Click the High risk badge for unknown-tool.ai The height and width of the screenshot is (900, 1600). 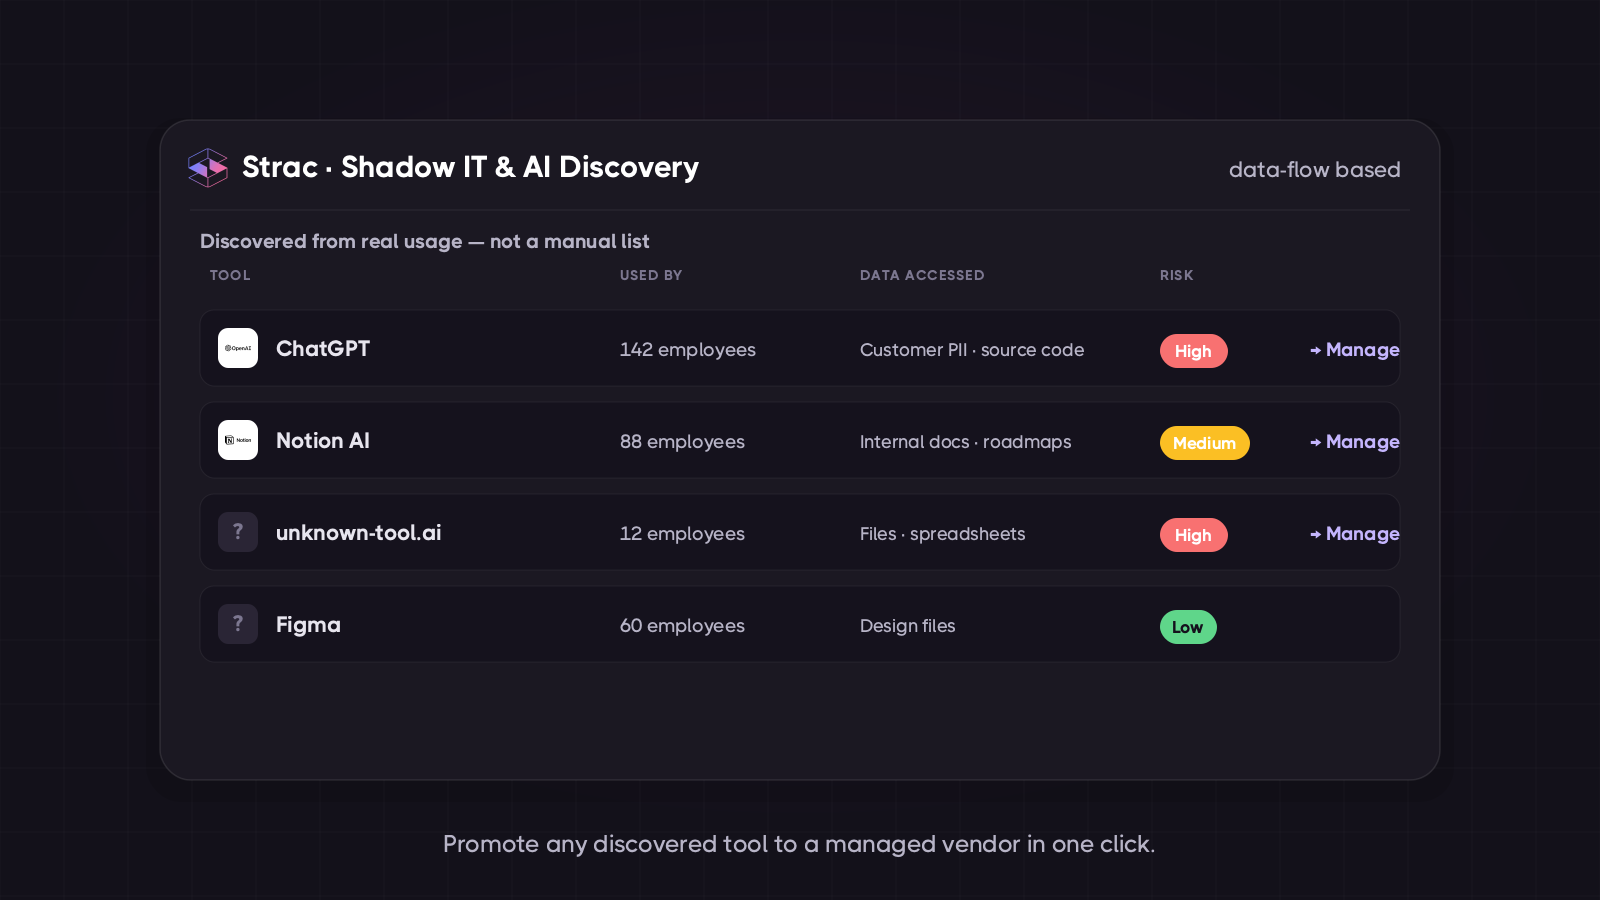tap(1193, 535)
